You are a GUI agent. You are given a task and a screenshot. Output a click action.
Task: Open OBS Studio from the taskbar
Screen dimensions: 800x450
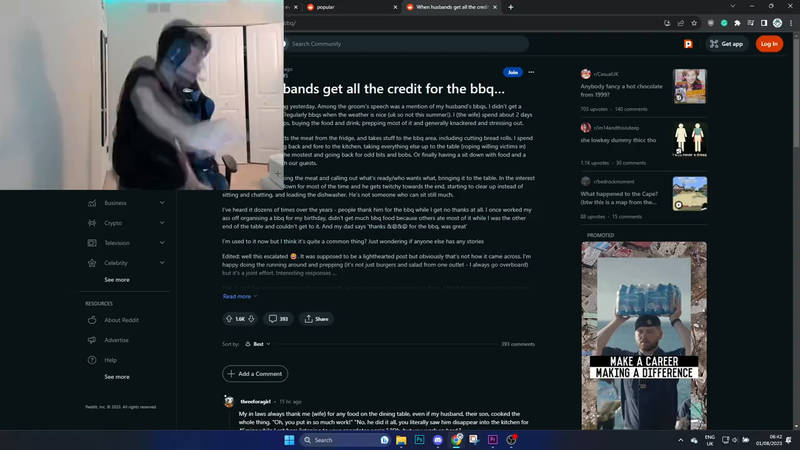pyautogui.click(x=511, y=440)
